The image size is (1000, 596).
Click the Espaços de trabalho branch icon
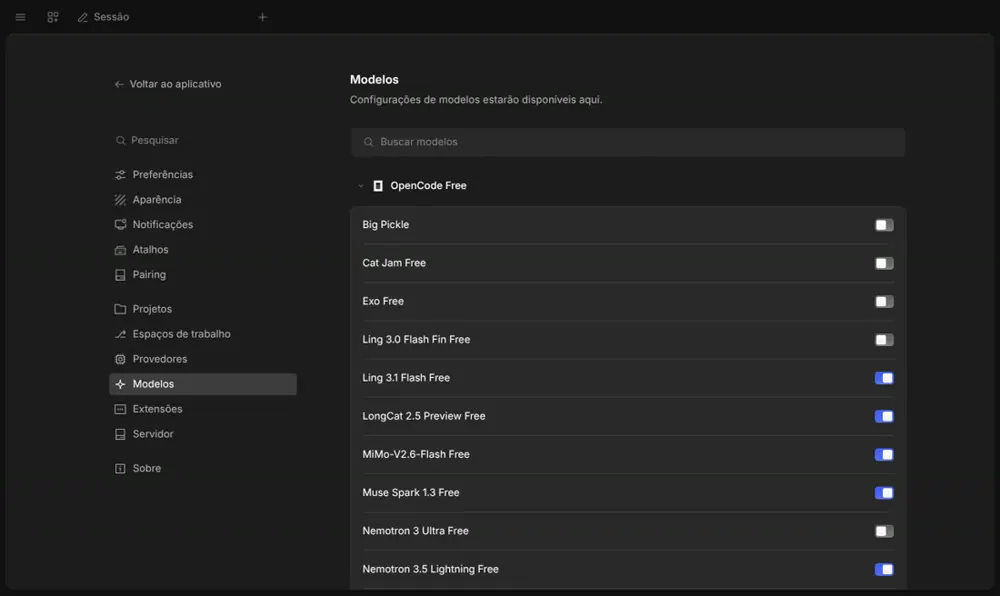(x=120, y=334)
